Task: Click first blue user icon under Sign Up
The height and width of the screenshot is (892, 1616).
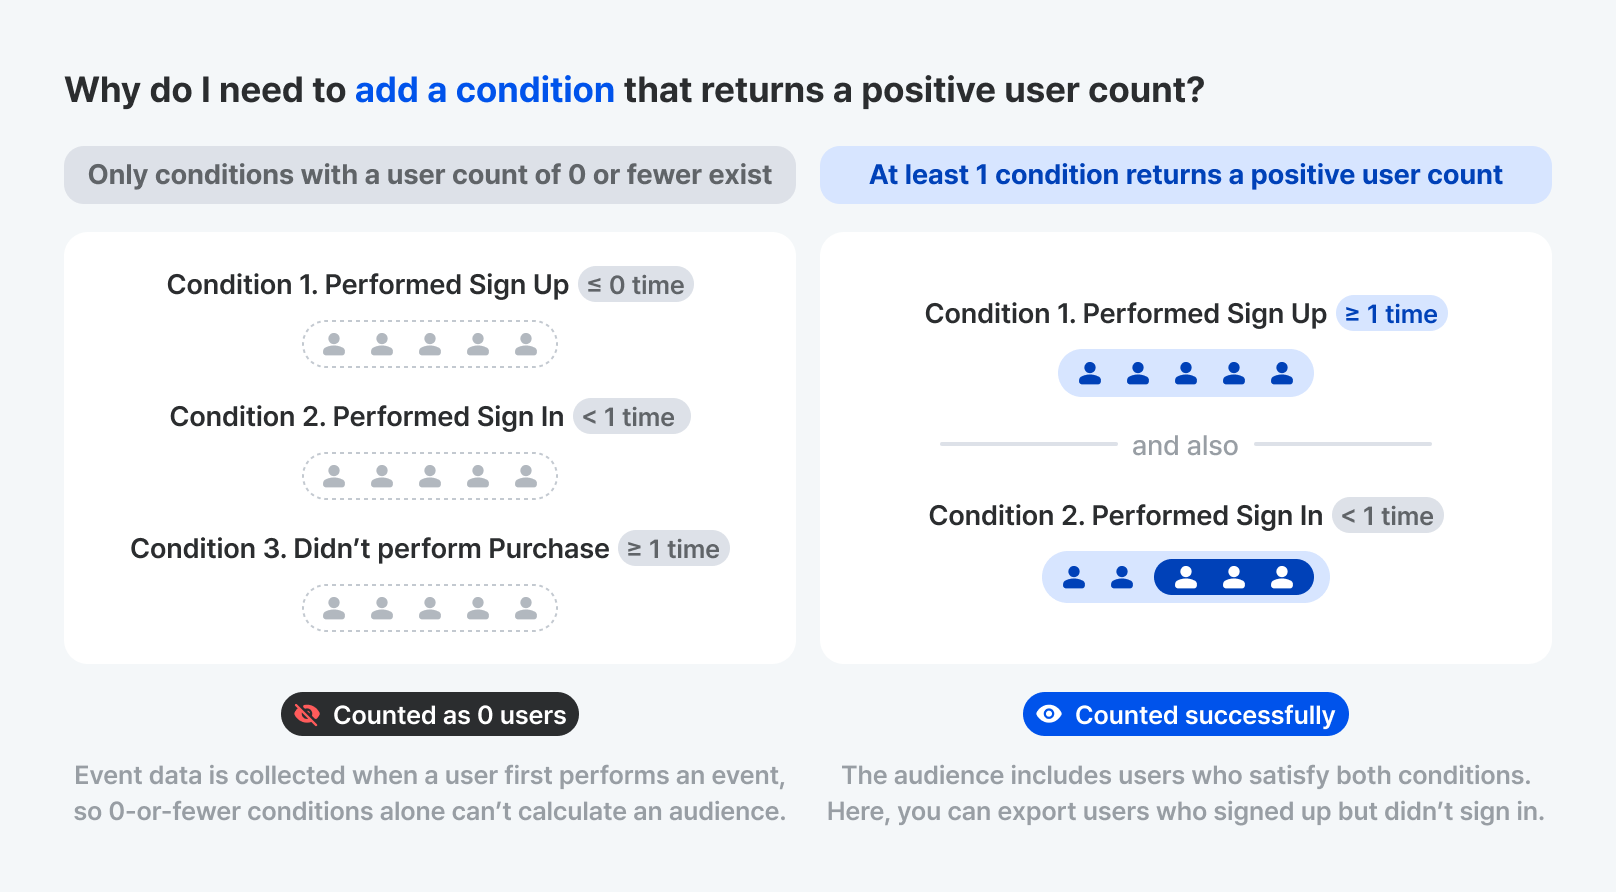Action: coord(1090,373)
